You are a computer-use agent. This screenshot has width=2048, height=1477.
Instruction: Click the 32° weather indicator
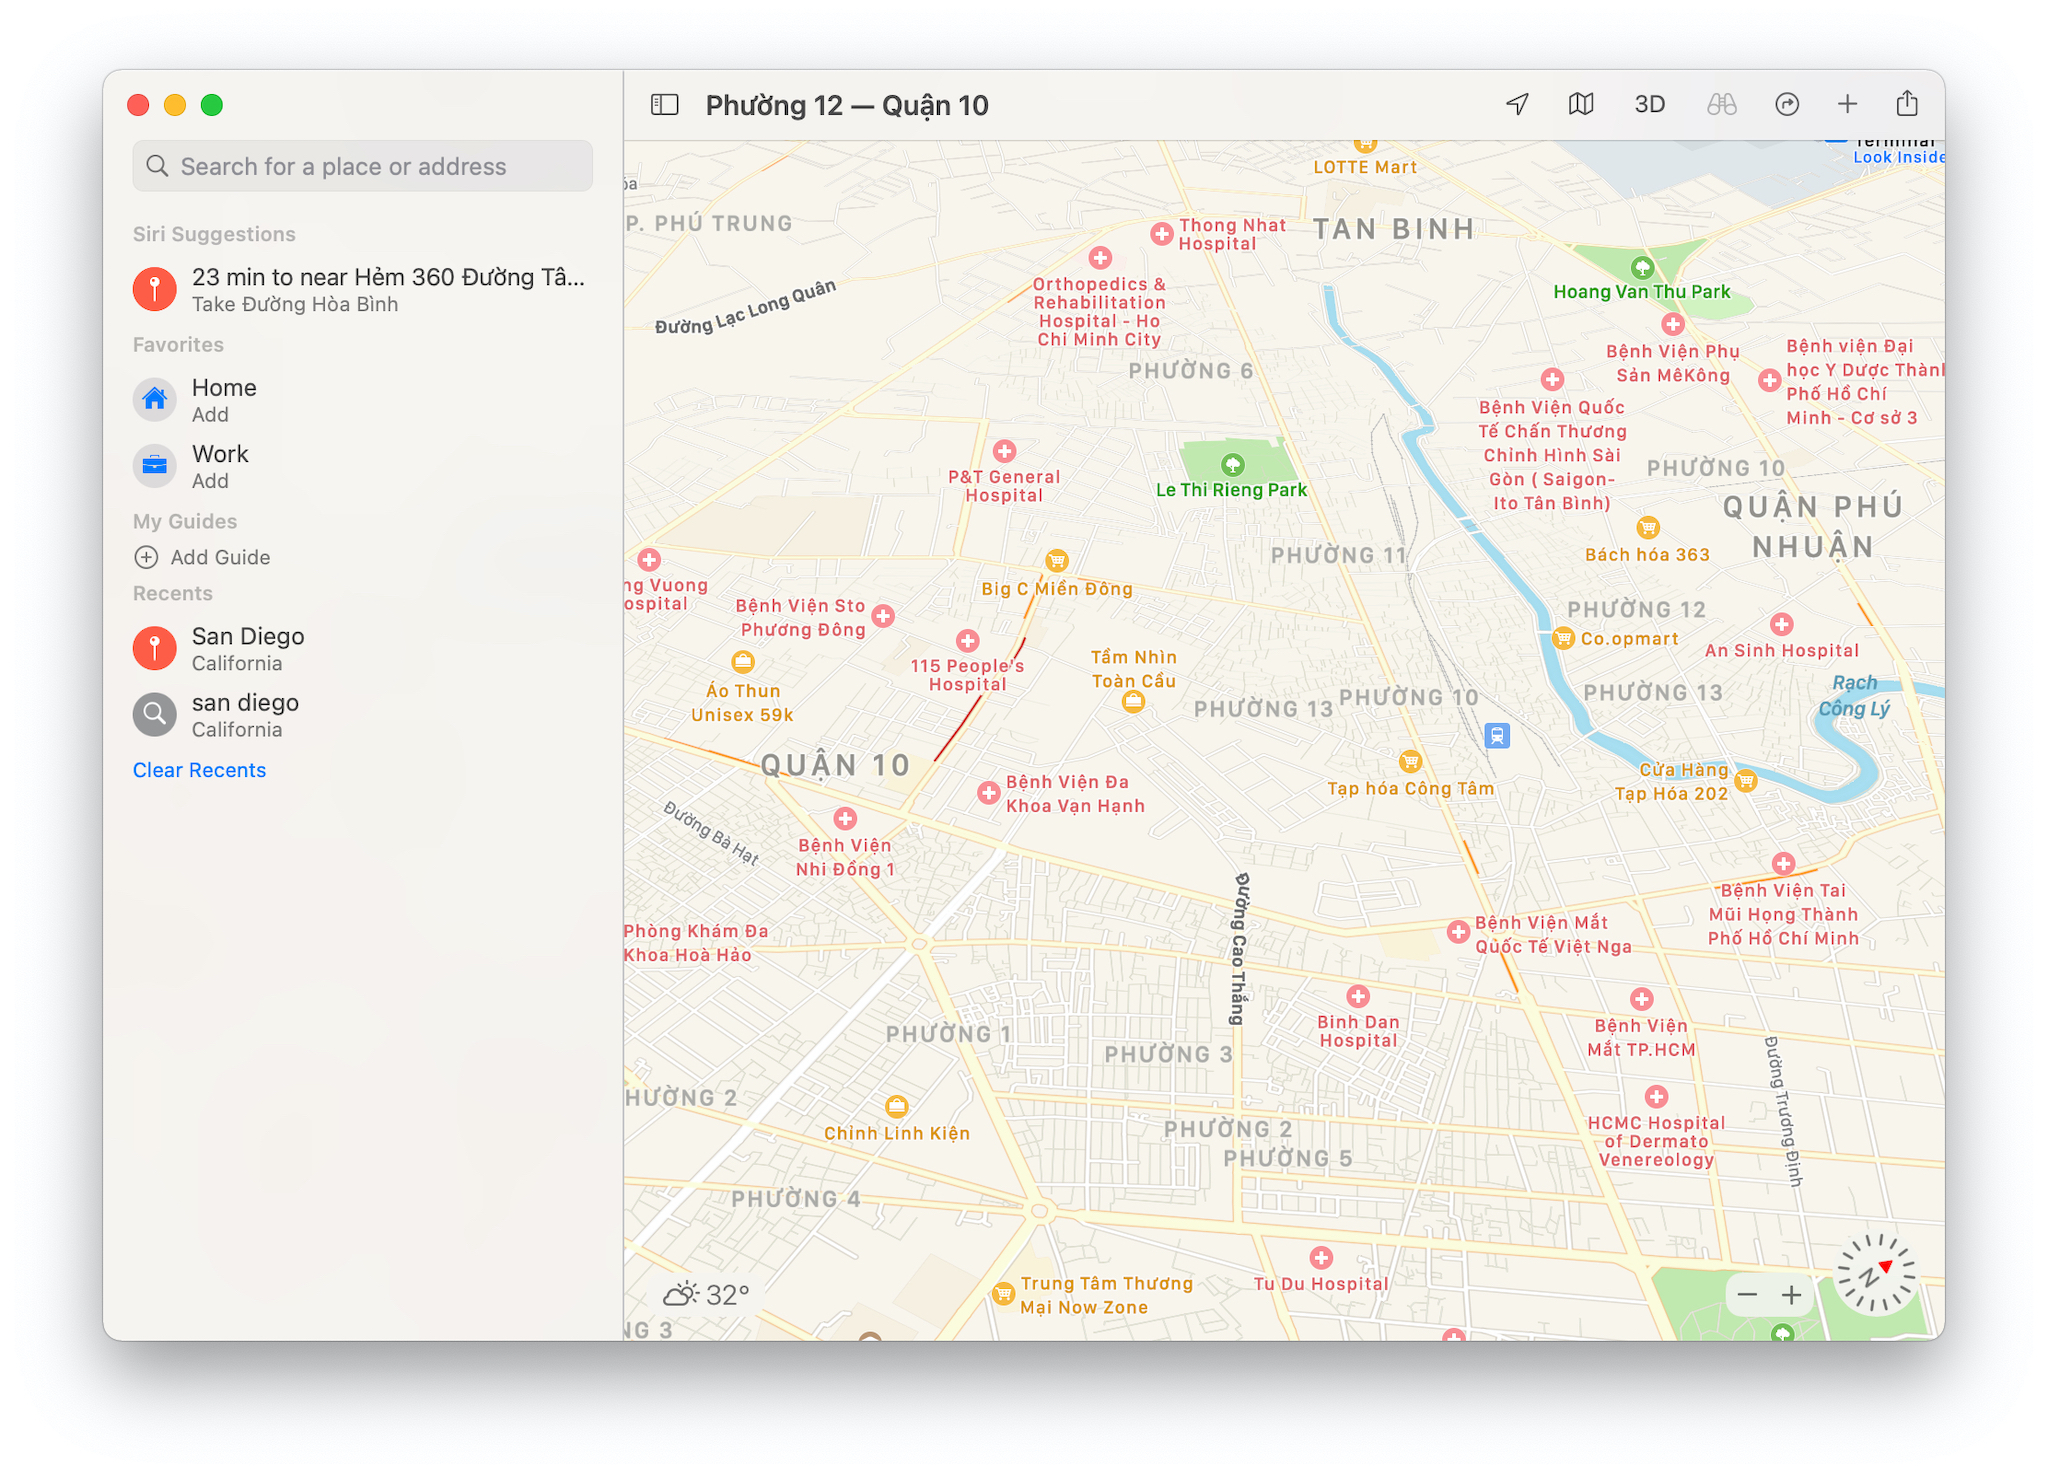coord(707,1295)
